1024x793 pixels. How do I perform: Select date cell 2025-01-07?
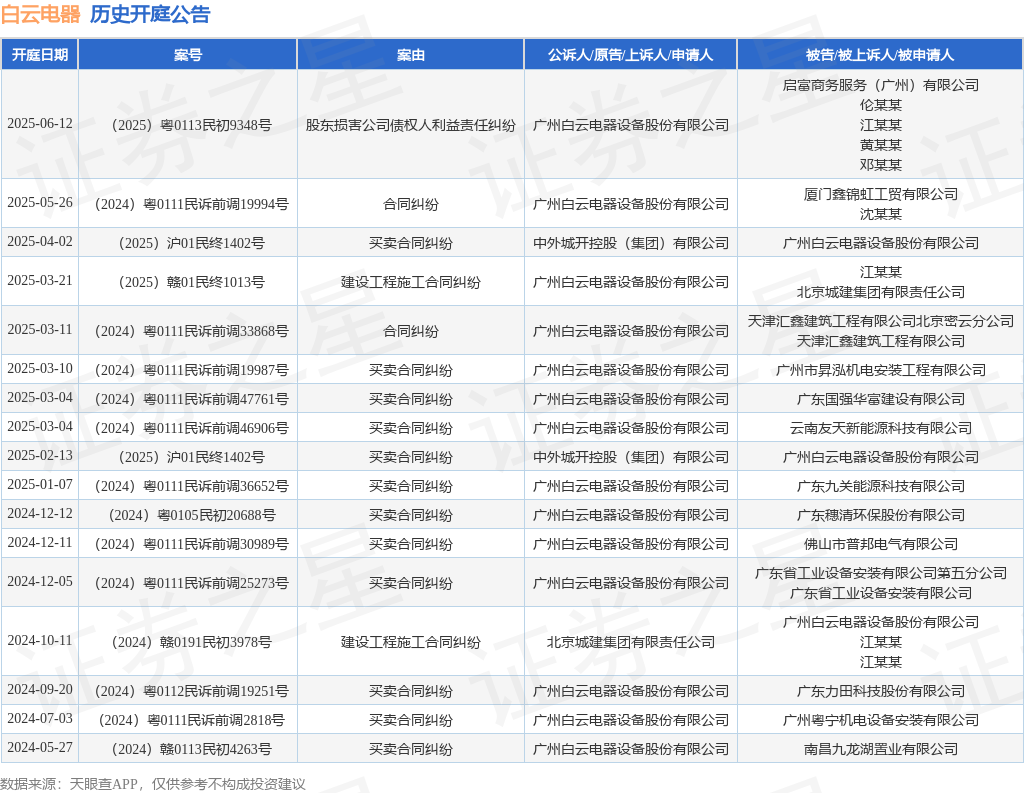(x=40, y=485)
